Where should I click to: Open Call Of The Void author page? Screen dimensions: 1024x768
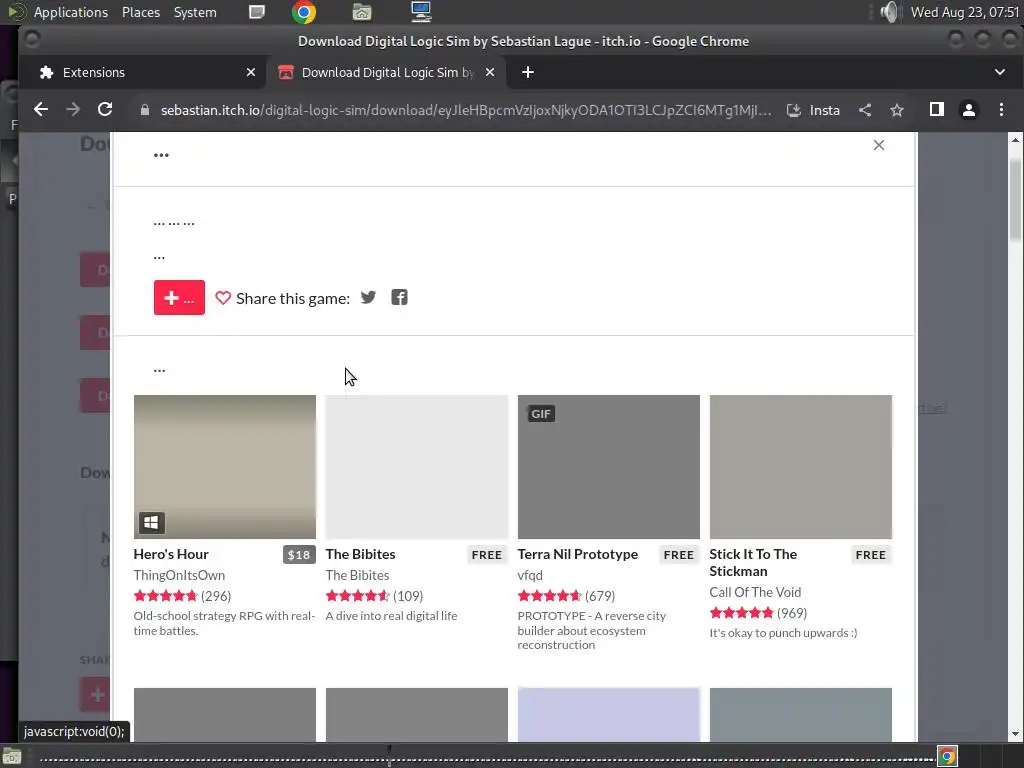click(755, 592)
